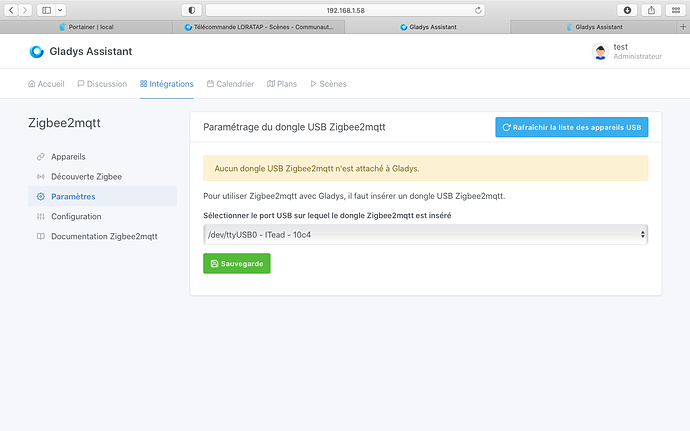This screenshot has height=431, width=690.
Task: Open new tab with plus icon
Action: pyautogui.click(x=683, y=27)
